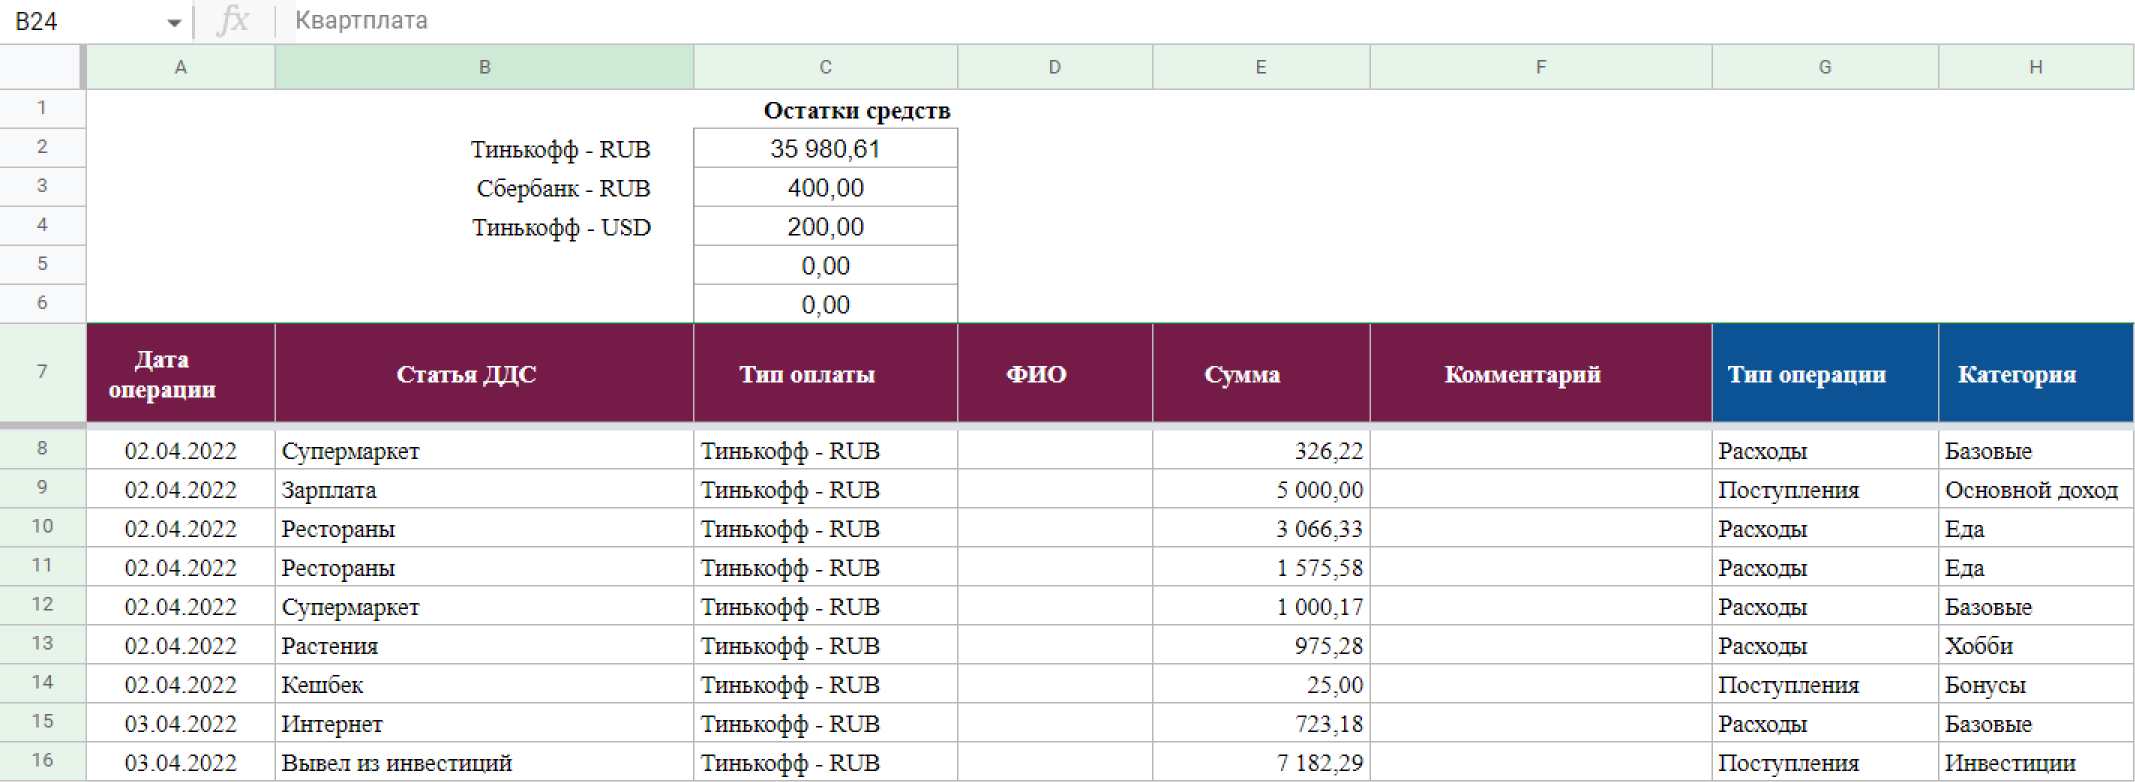This screenshot has height=782, width=2135.
Task: Select the Растения cell
Action: 484,645
